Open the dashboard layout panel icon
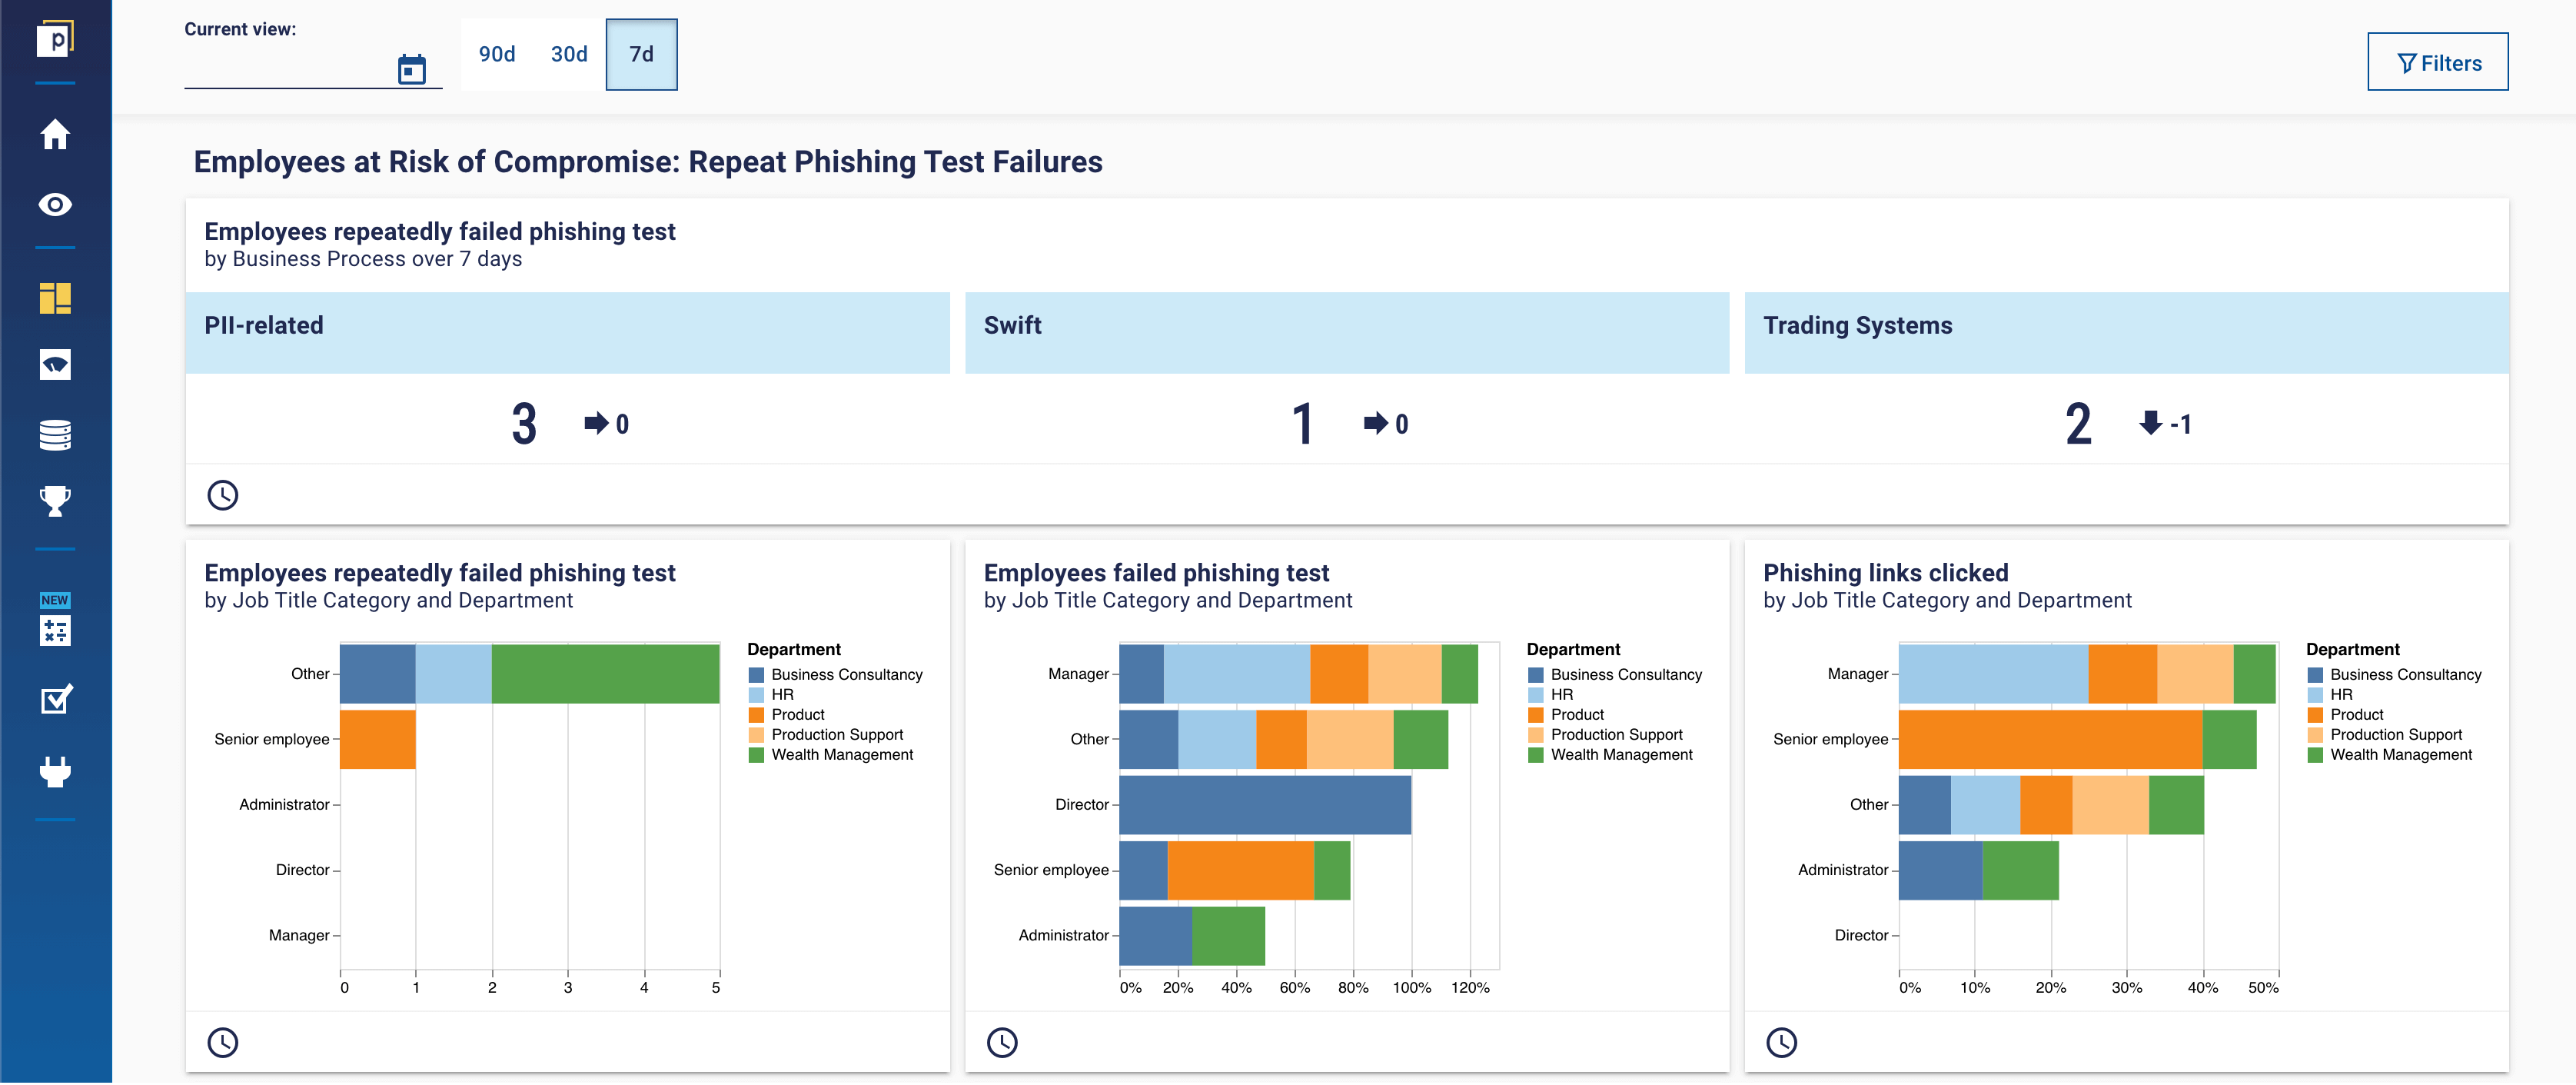This screenshot has width=2576, height=1085. 55,297
